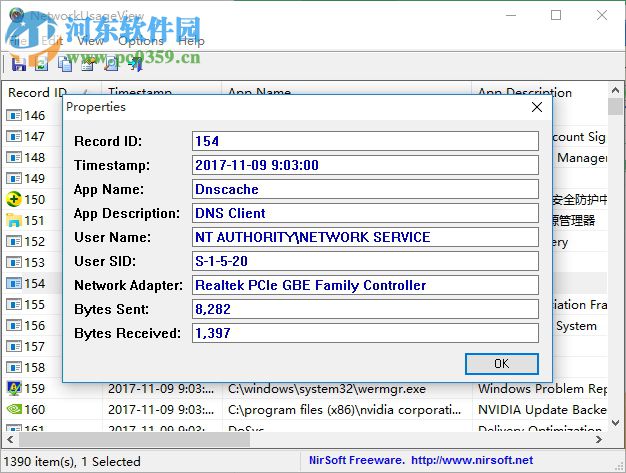626x473 pixels.
Task: Select the record 148 row icon
Action: point(14,158)
